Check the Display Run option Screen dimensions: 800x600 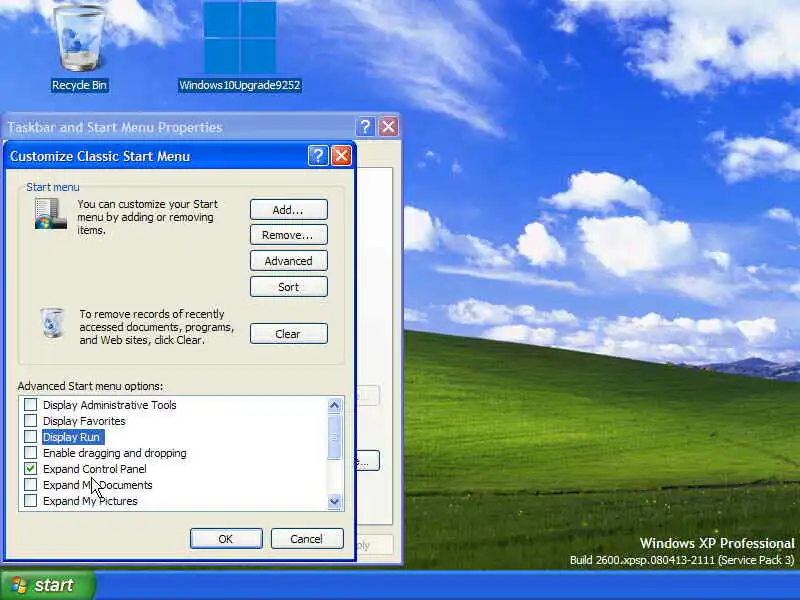click(x=31, y=437)
